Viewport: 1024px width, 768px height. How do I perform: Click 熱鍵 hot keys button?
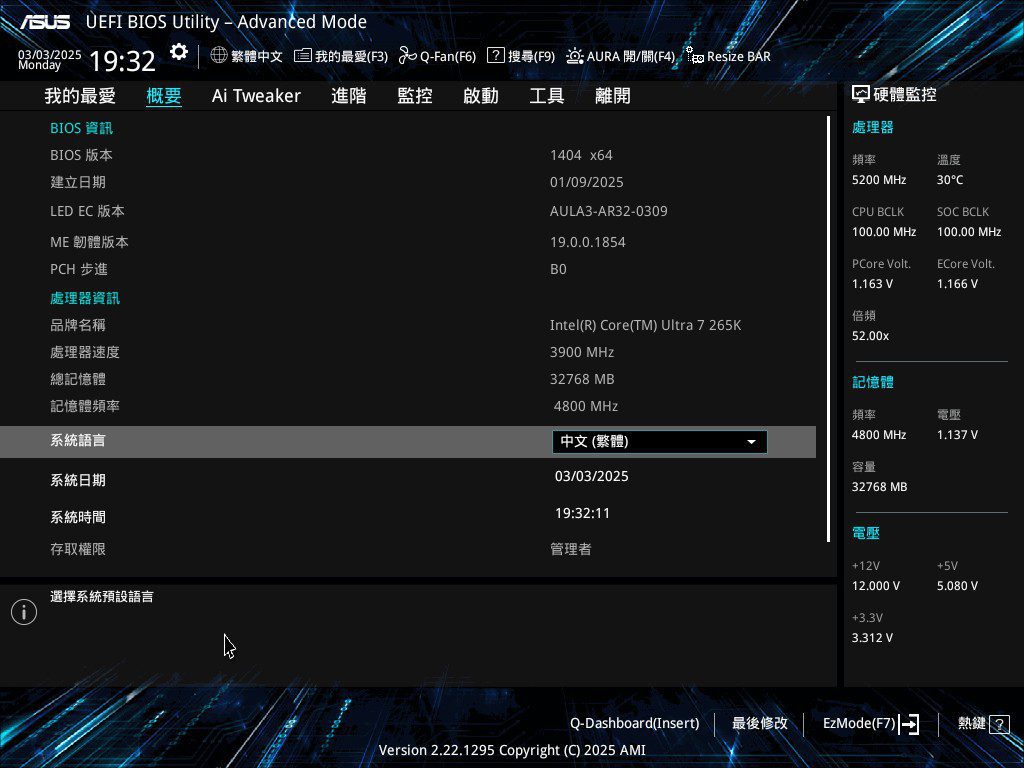point(984,724)
